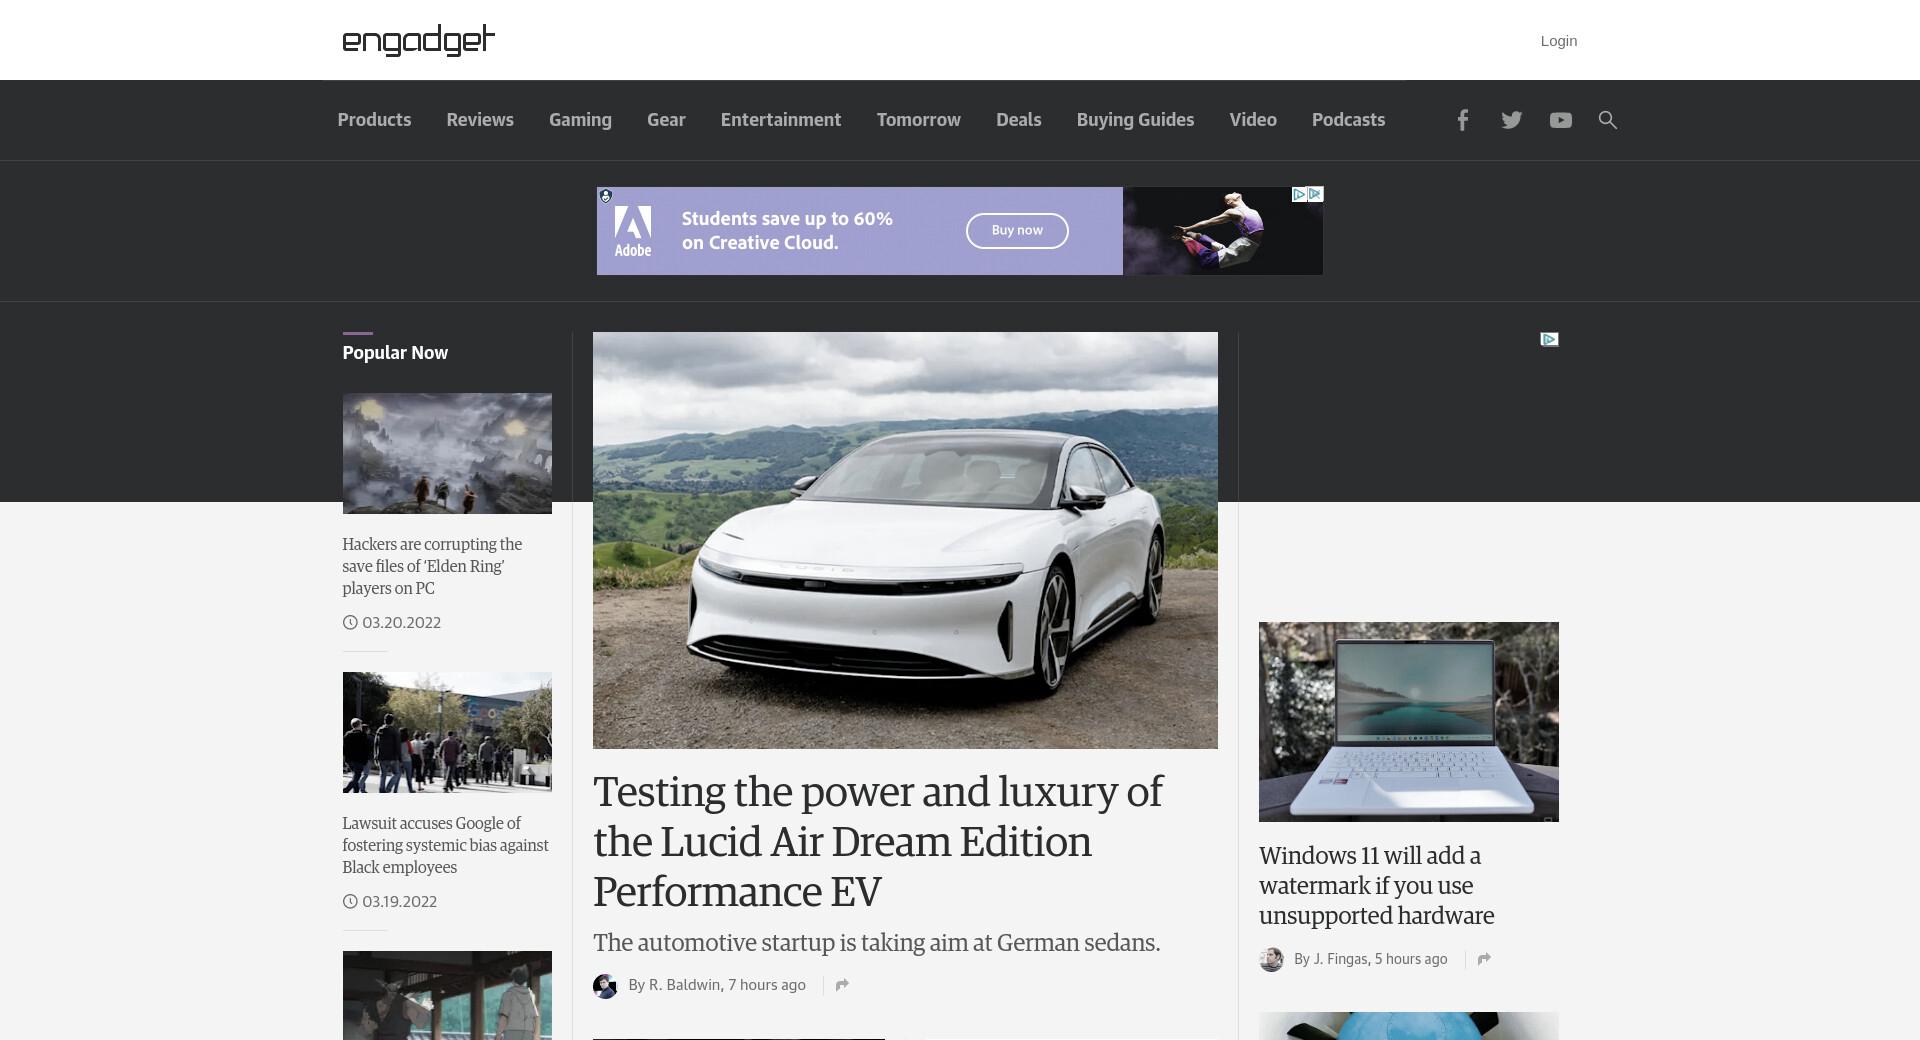Image resolution: width=1920 pixels, height=1040 pixels.
Task: Share the Windows 11 article via arrow icon
Action: tap(1484, 959)
